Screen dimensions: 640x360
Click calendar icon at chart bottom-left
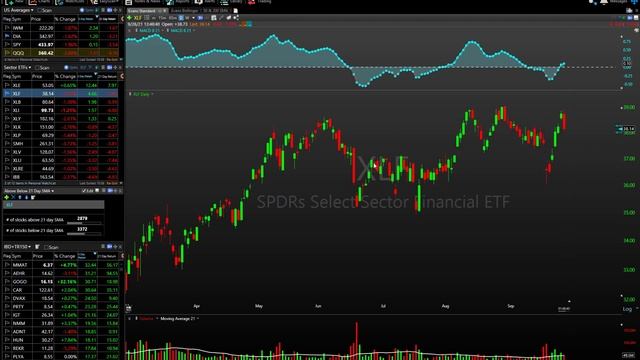(129, 308)
